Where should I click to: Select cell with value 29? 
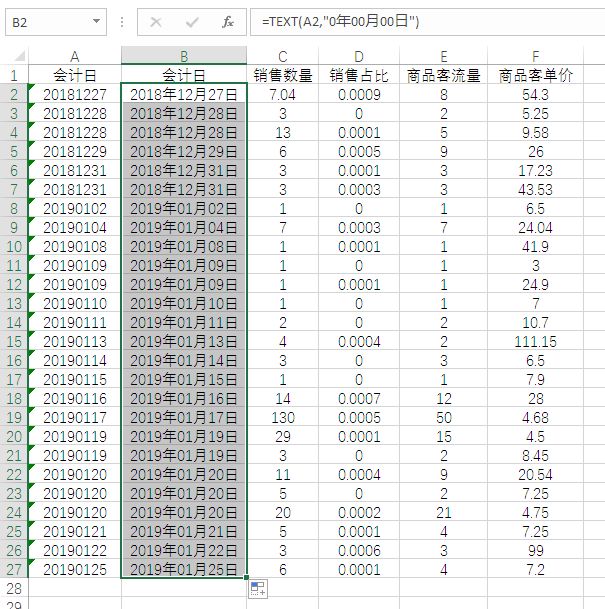coord(283,436)
